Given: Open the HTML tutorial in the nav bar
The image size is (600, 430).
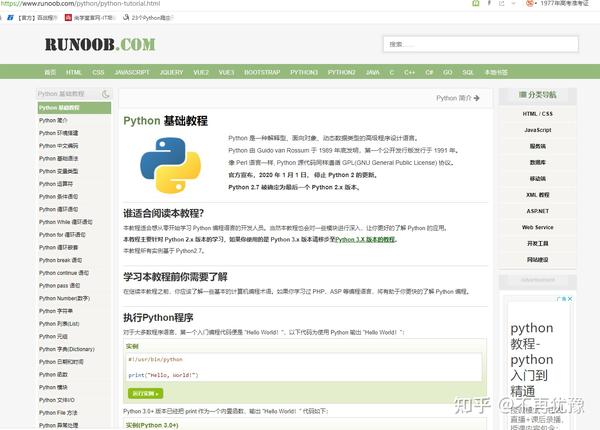Looking at the screenshot, I should pyautogui.click(x=73, y=72).
